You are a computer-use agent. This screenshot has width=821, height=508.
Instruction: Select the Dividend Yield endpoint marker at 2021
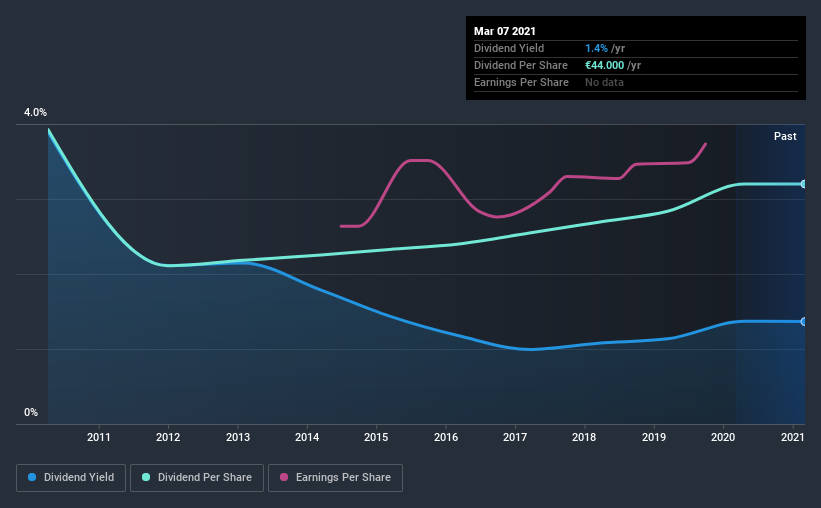pyautogui.click(x=803, y=322)
